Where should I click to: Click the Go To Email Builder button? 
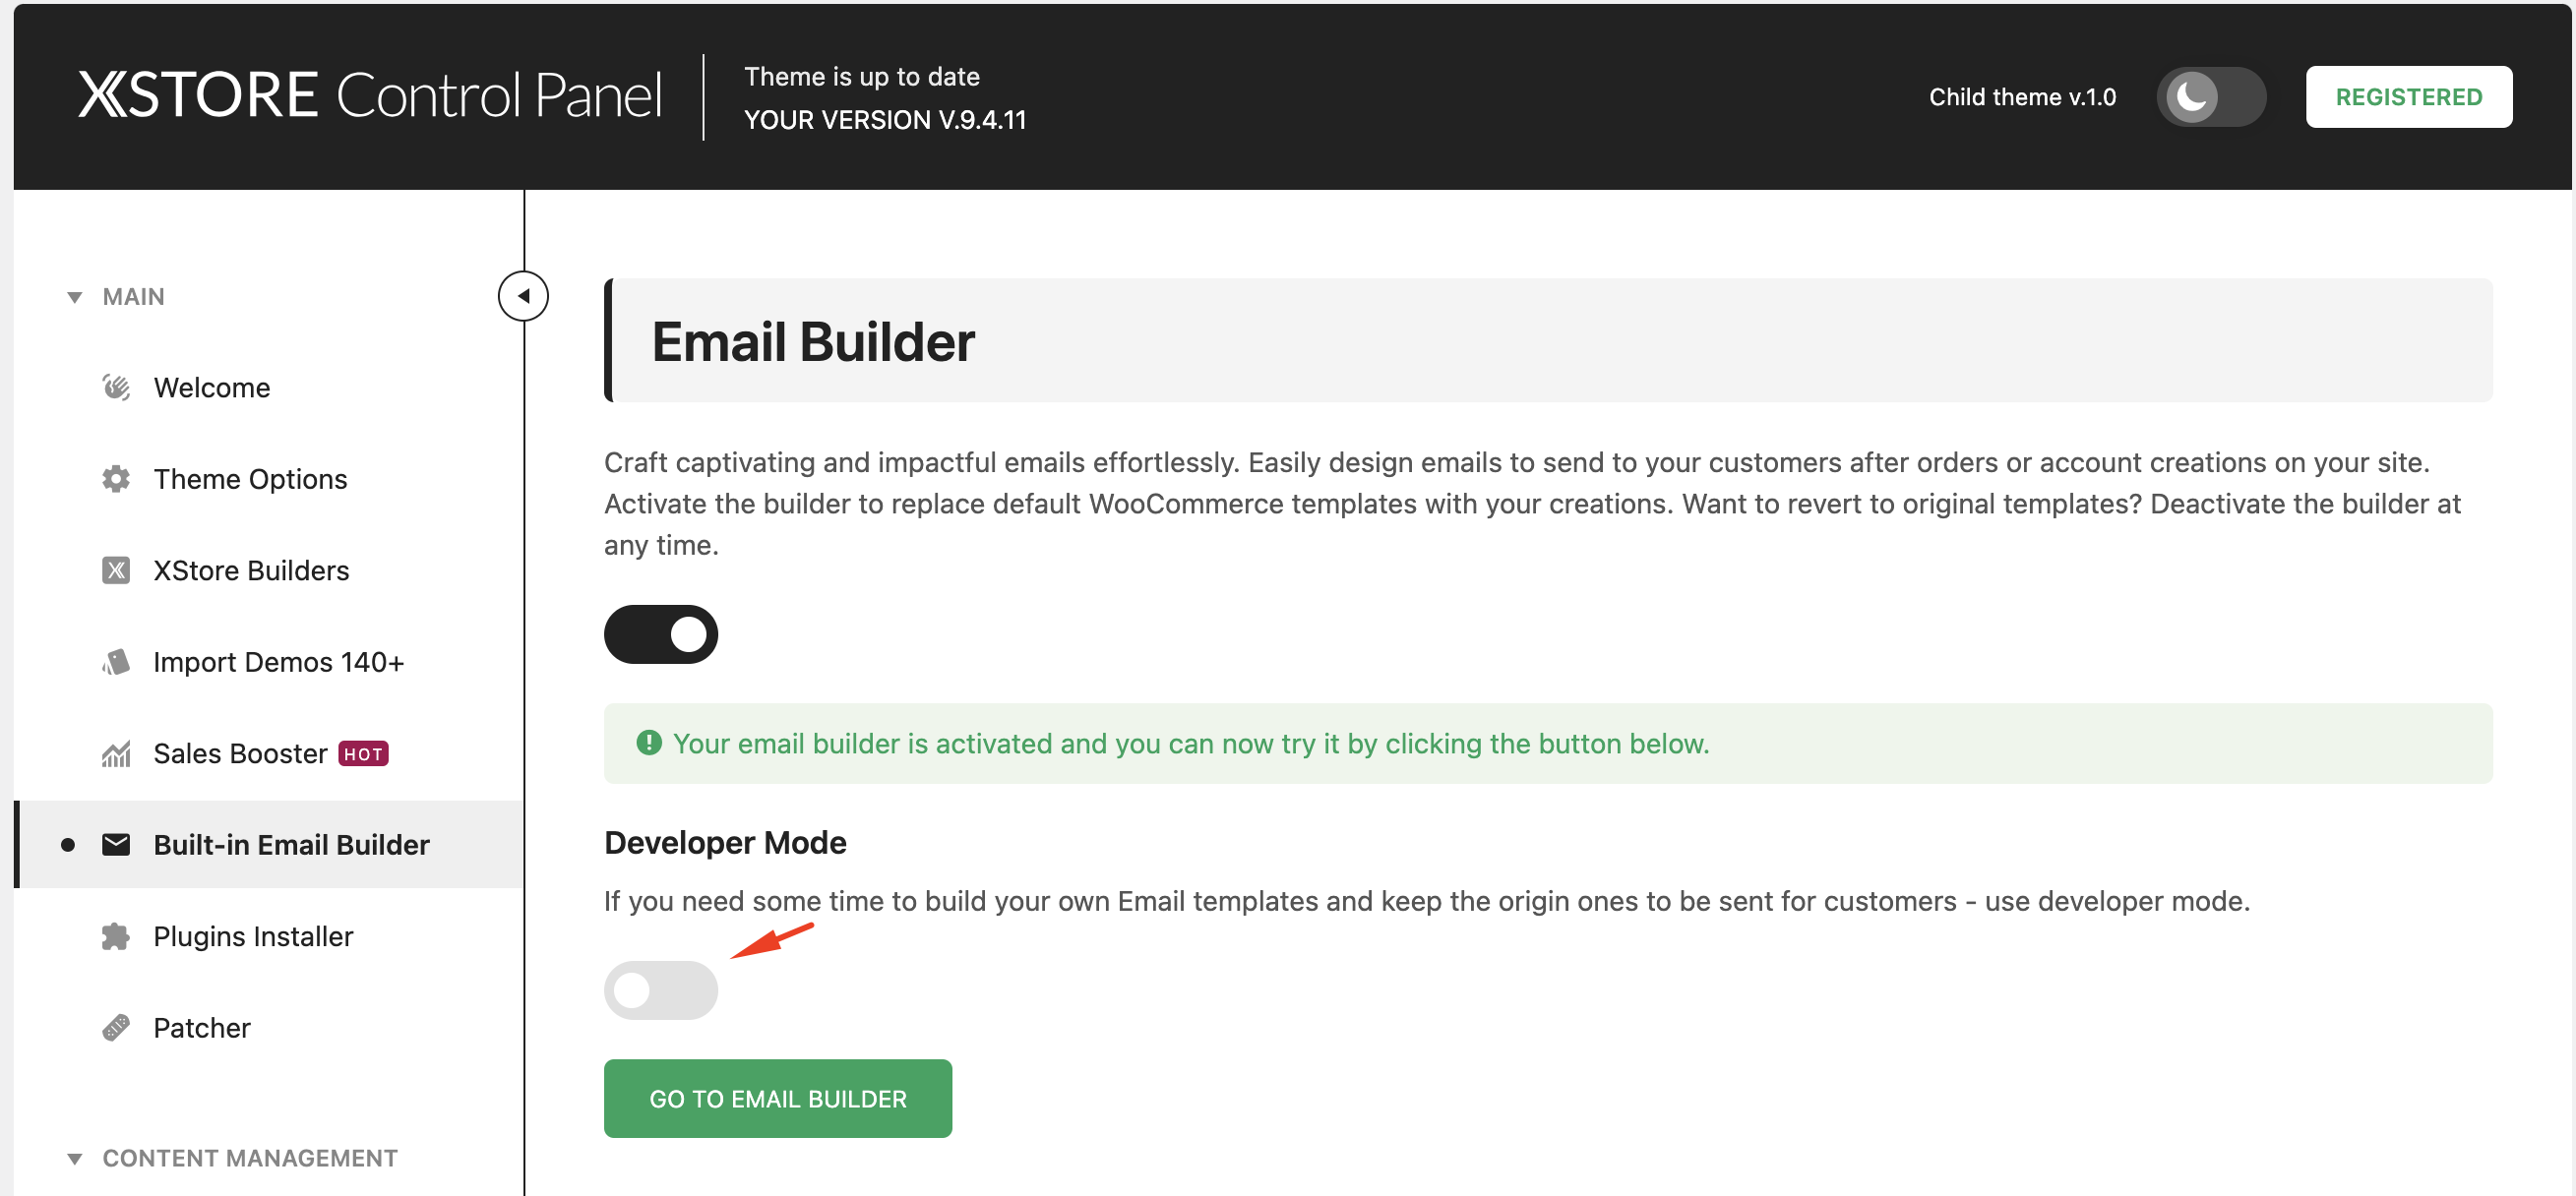pos(778,1099)
